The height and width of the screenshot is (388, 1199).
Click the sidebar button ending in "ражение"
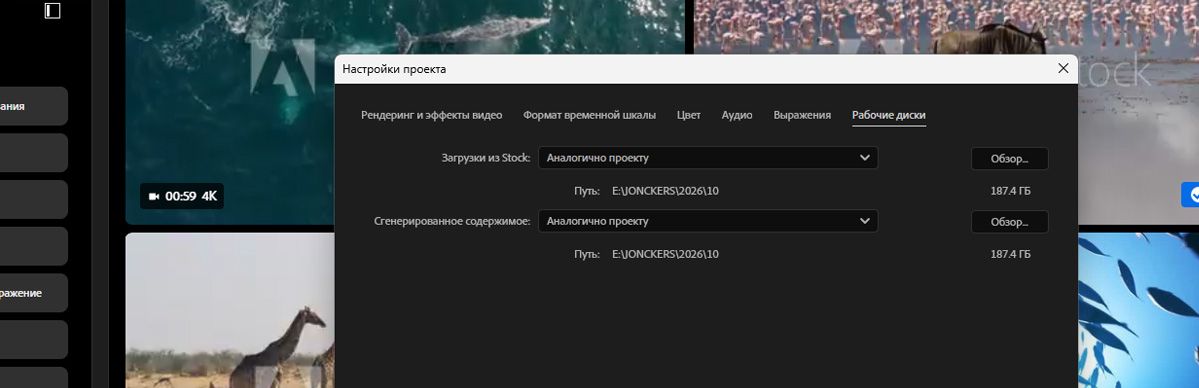click(34, 293)
